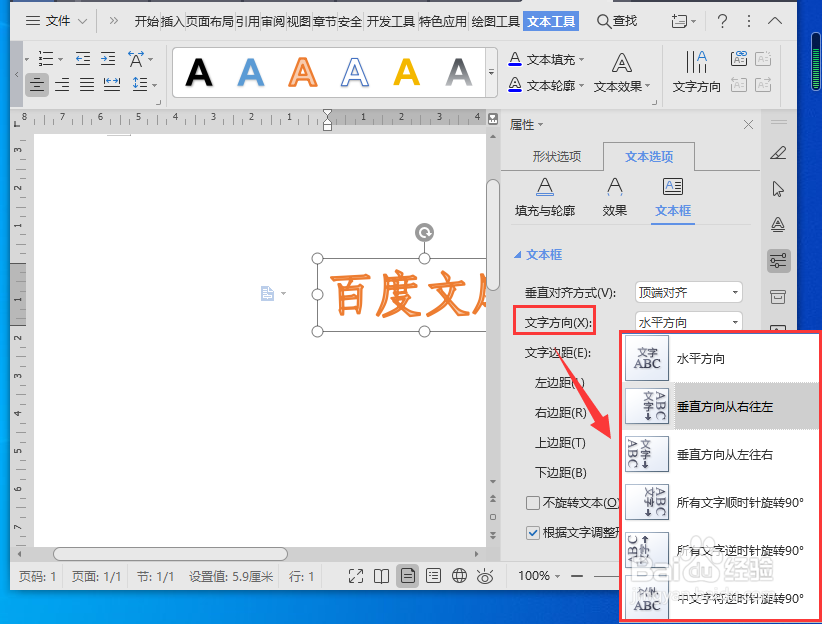Click the center align icon

[37, 84]
